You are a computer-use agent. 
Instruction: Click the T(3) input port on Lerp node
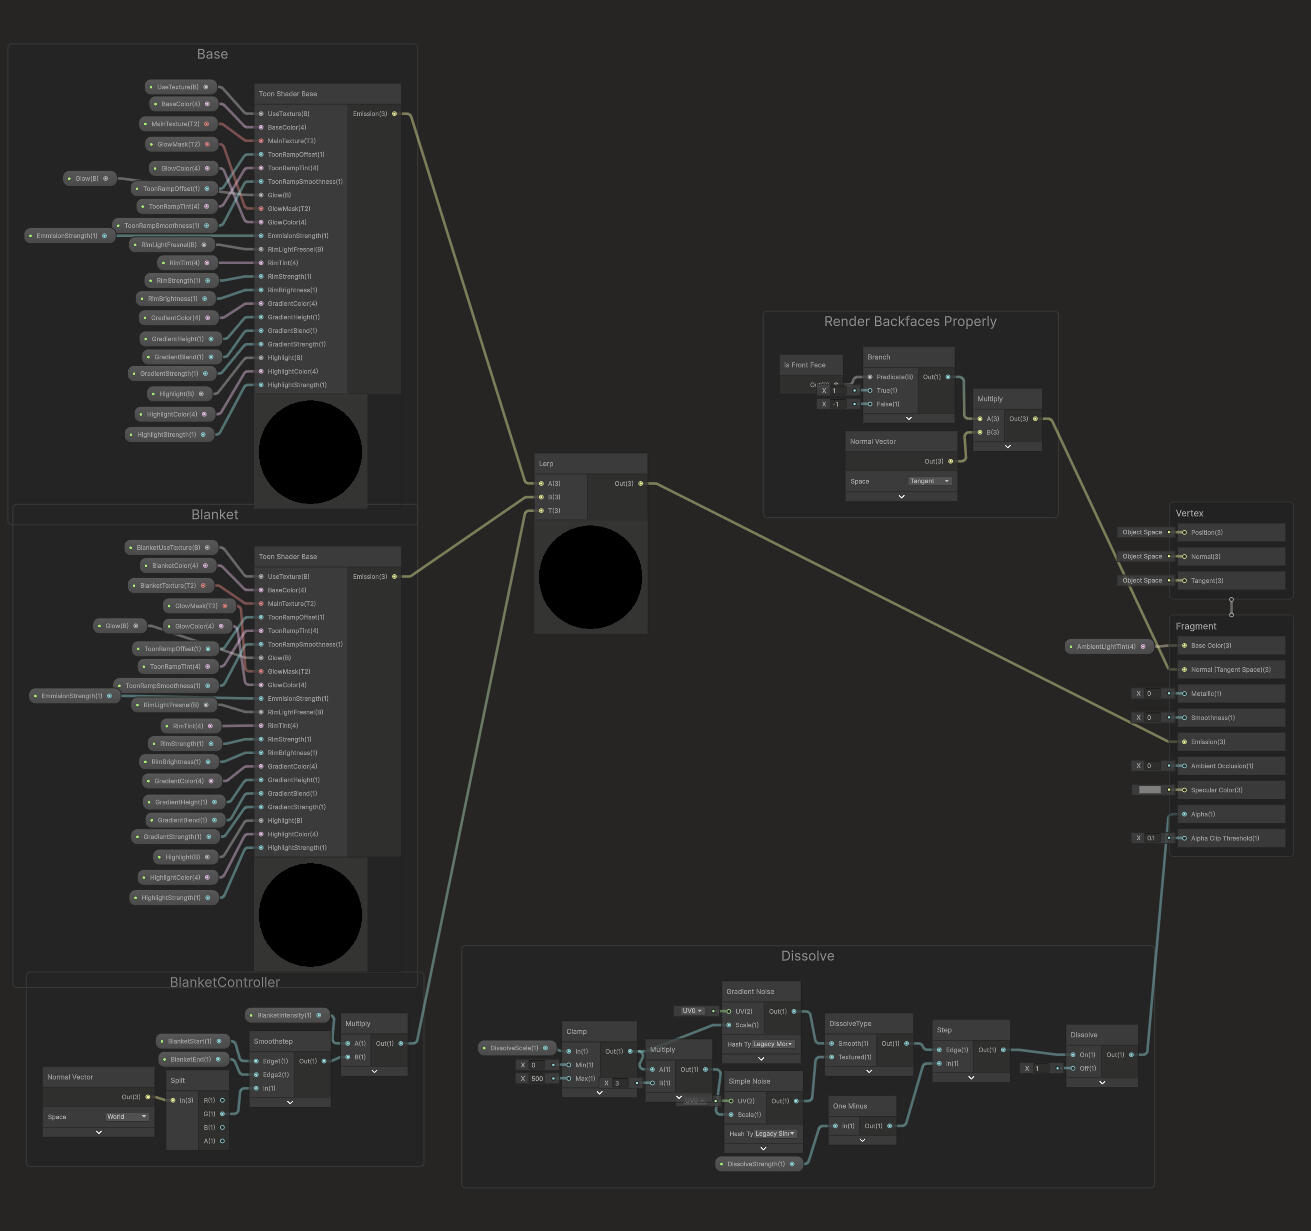pyautogui.click(x=541, y=511)
